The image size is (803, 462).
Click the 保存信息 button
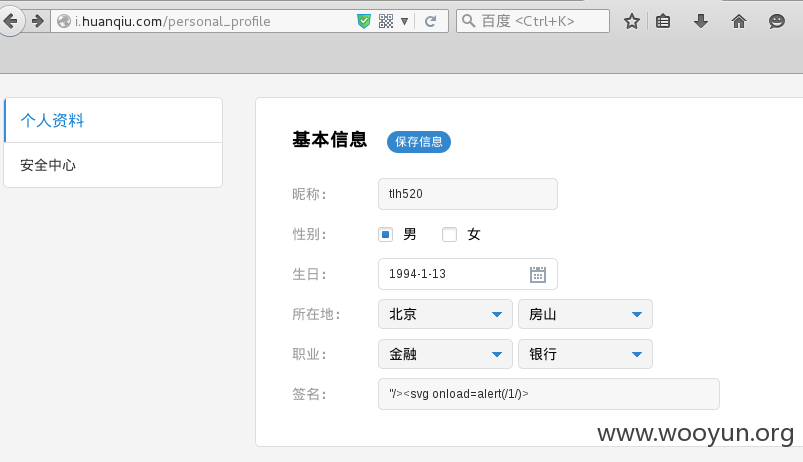(418, 142)
